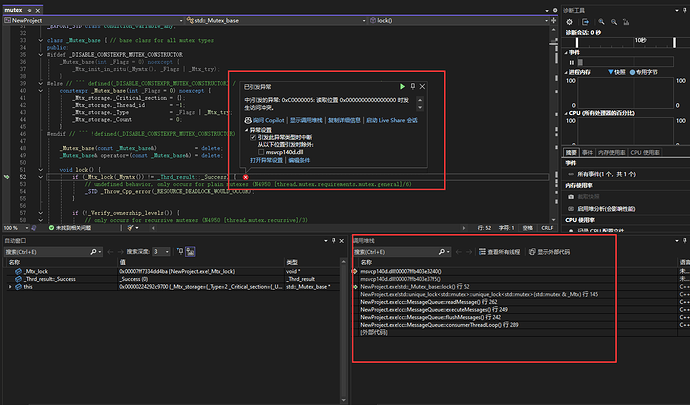Open the search depth dropdown showing 3
The width and height of the screenshot is (690, 405).
(x=161, y=251)
